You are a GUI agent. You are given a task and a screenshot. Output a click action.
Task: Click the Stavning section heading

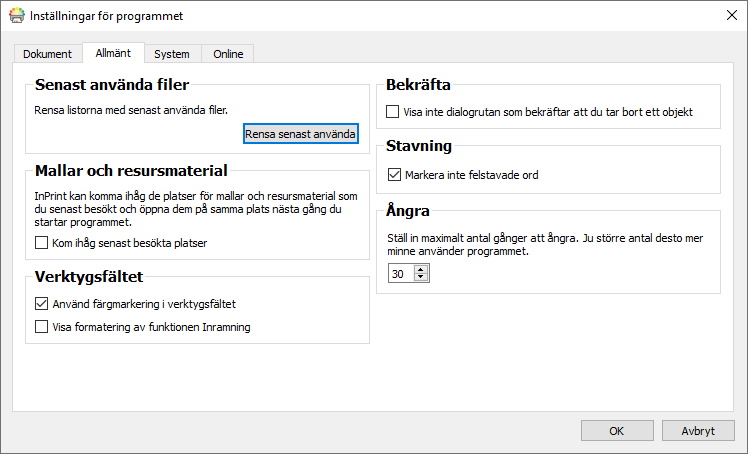(419, 146)
